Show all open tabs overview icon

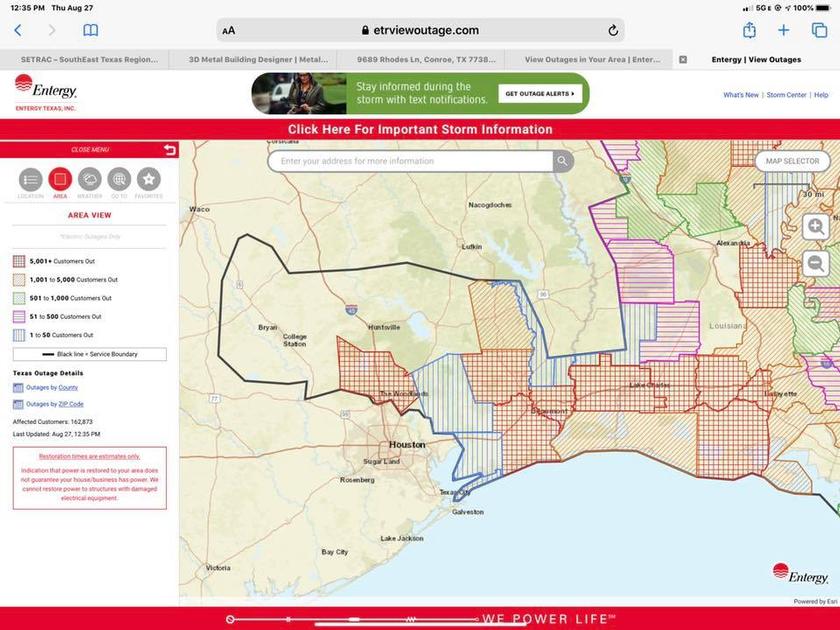tap(820, 31)
